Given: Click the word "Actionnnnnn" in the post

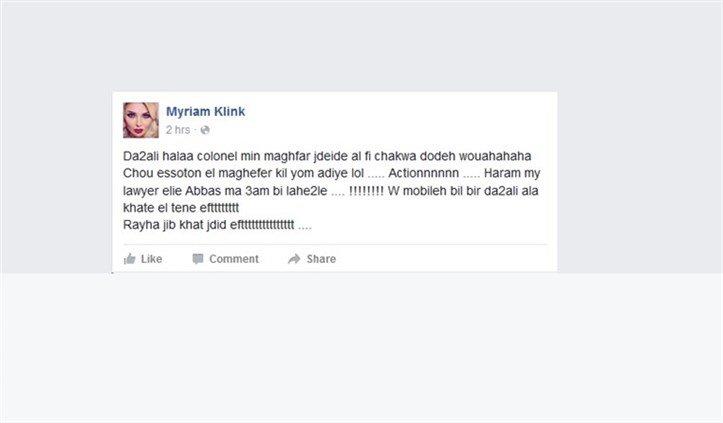Looking at the screenshot, I should point(423,173).
